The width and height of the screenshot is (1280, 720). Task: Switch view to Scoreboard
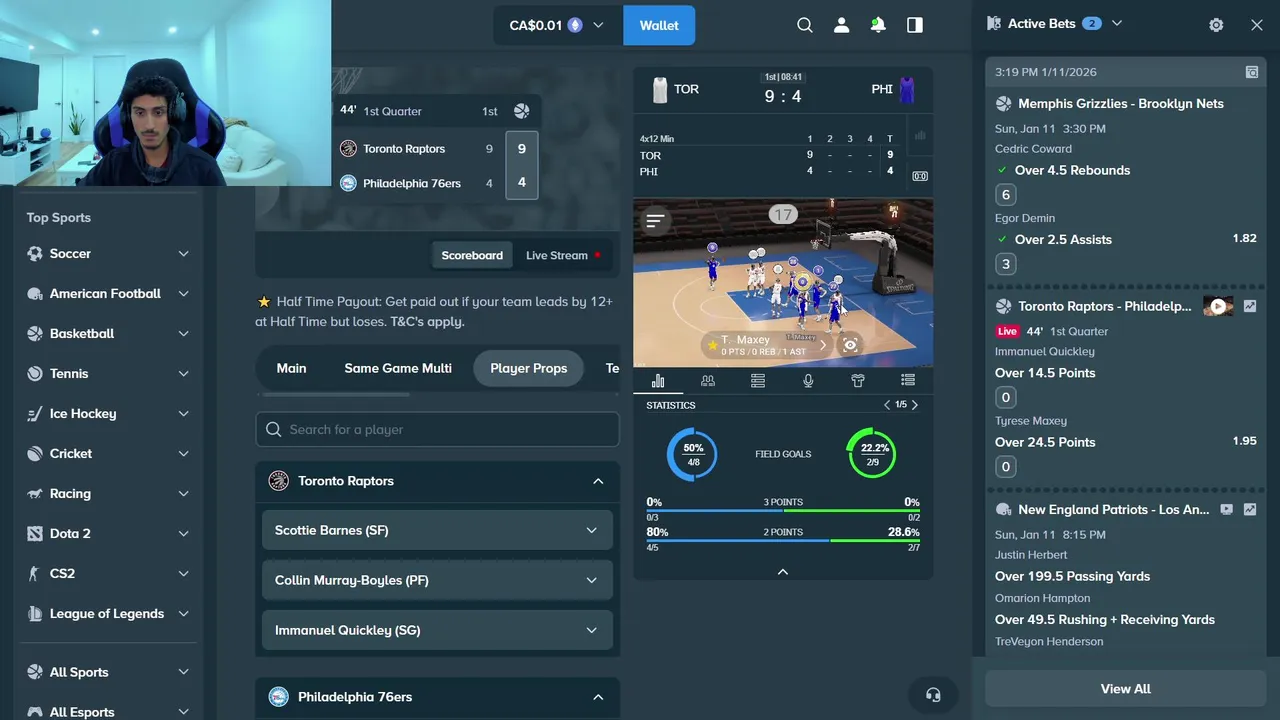tap(472, 255)
